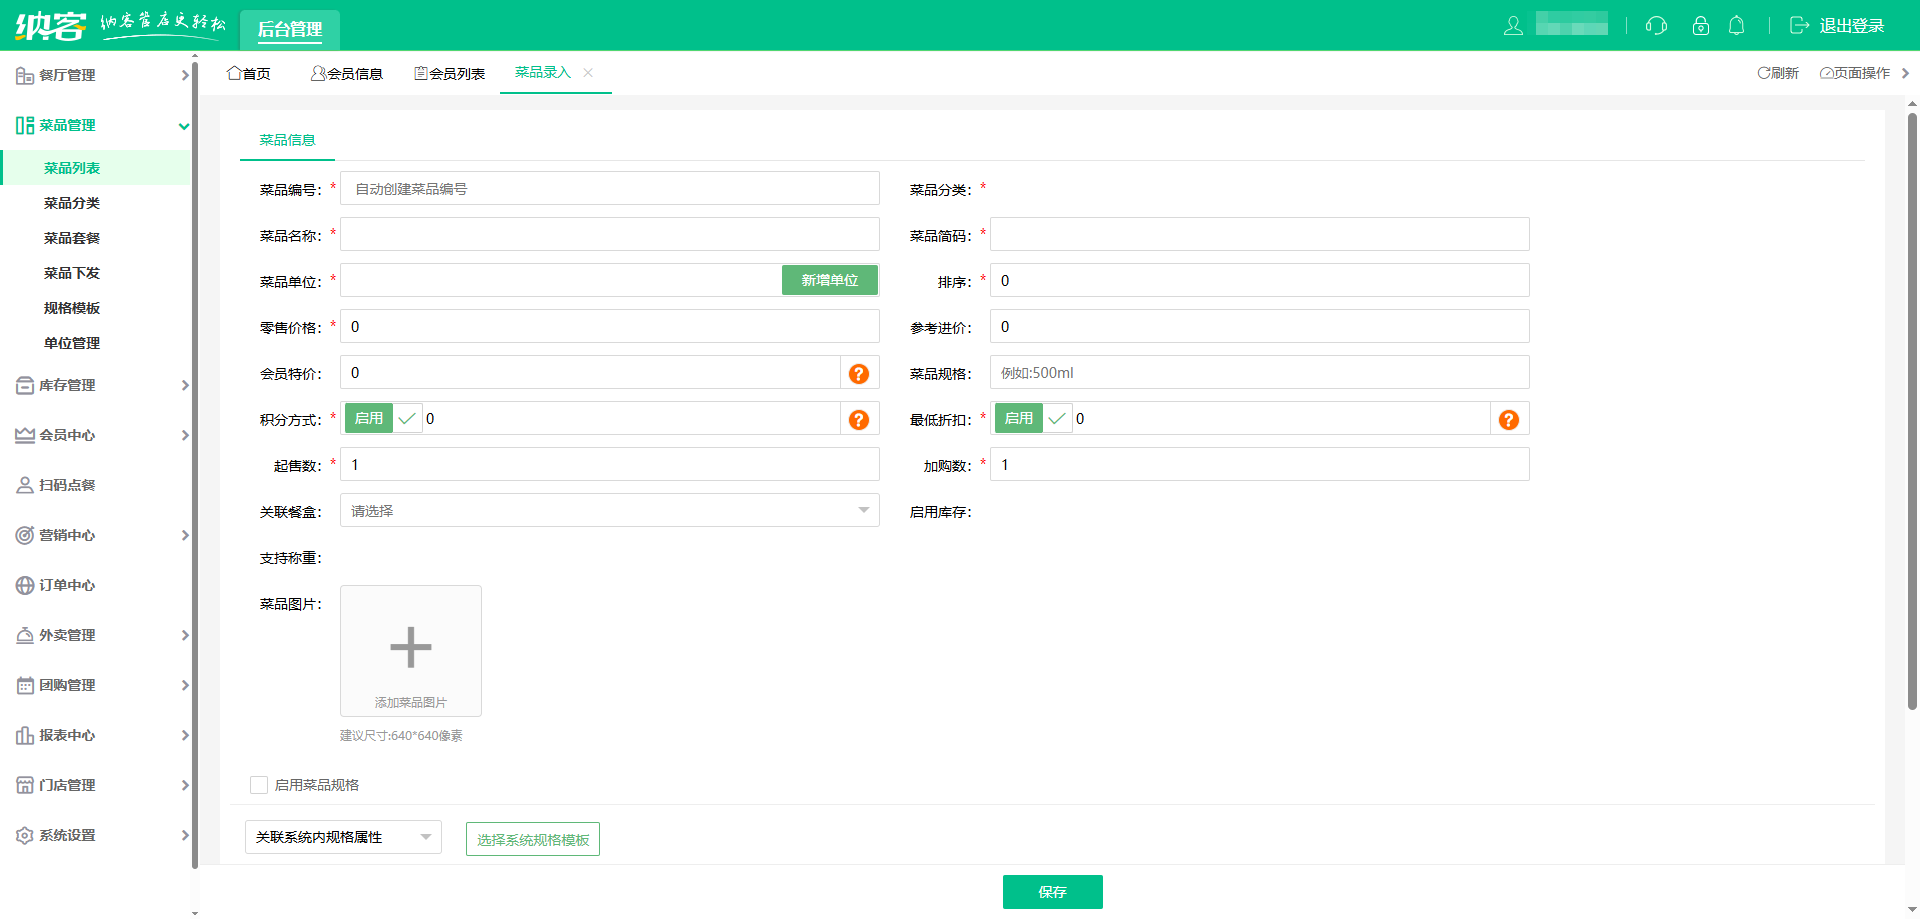1920x919 pixels.
Task: Close the 菜品录入 tab
Action: (x=588, y=73)
